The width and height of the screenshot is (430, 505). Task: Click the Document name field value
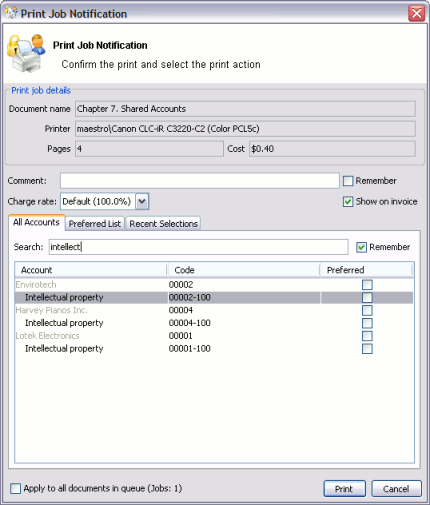pos(245,109)
